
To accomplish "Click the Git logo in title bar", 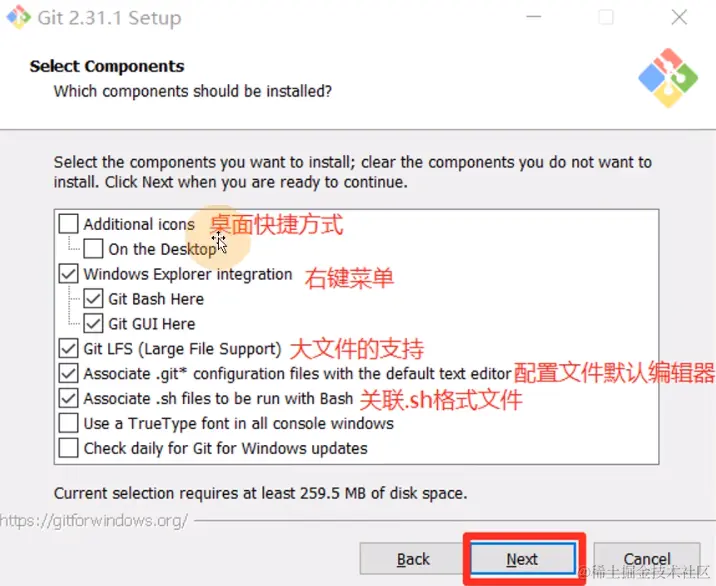I will (18, 17).
